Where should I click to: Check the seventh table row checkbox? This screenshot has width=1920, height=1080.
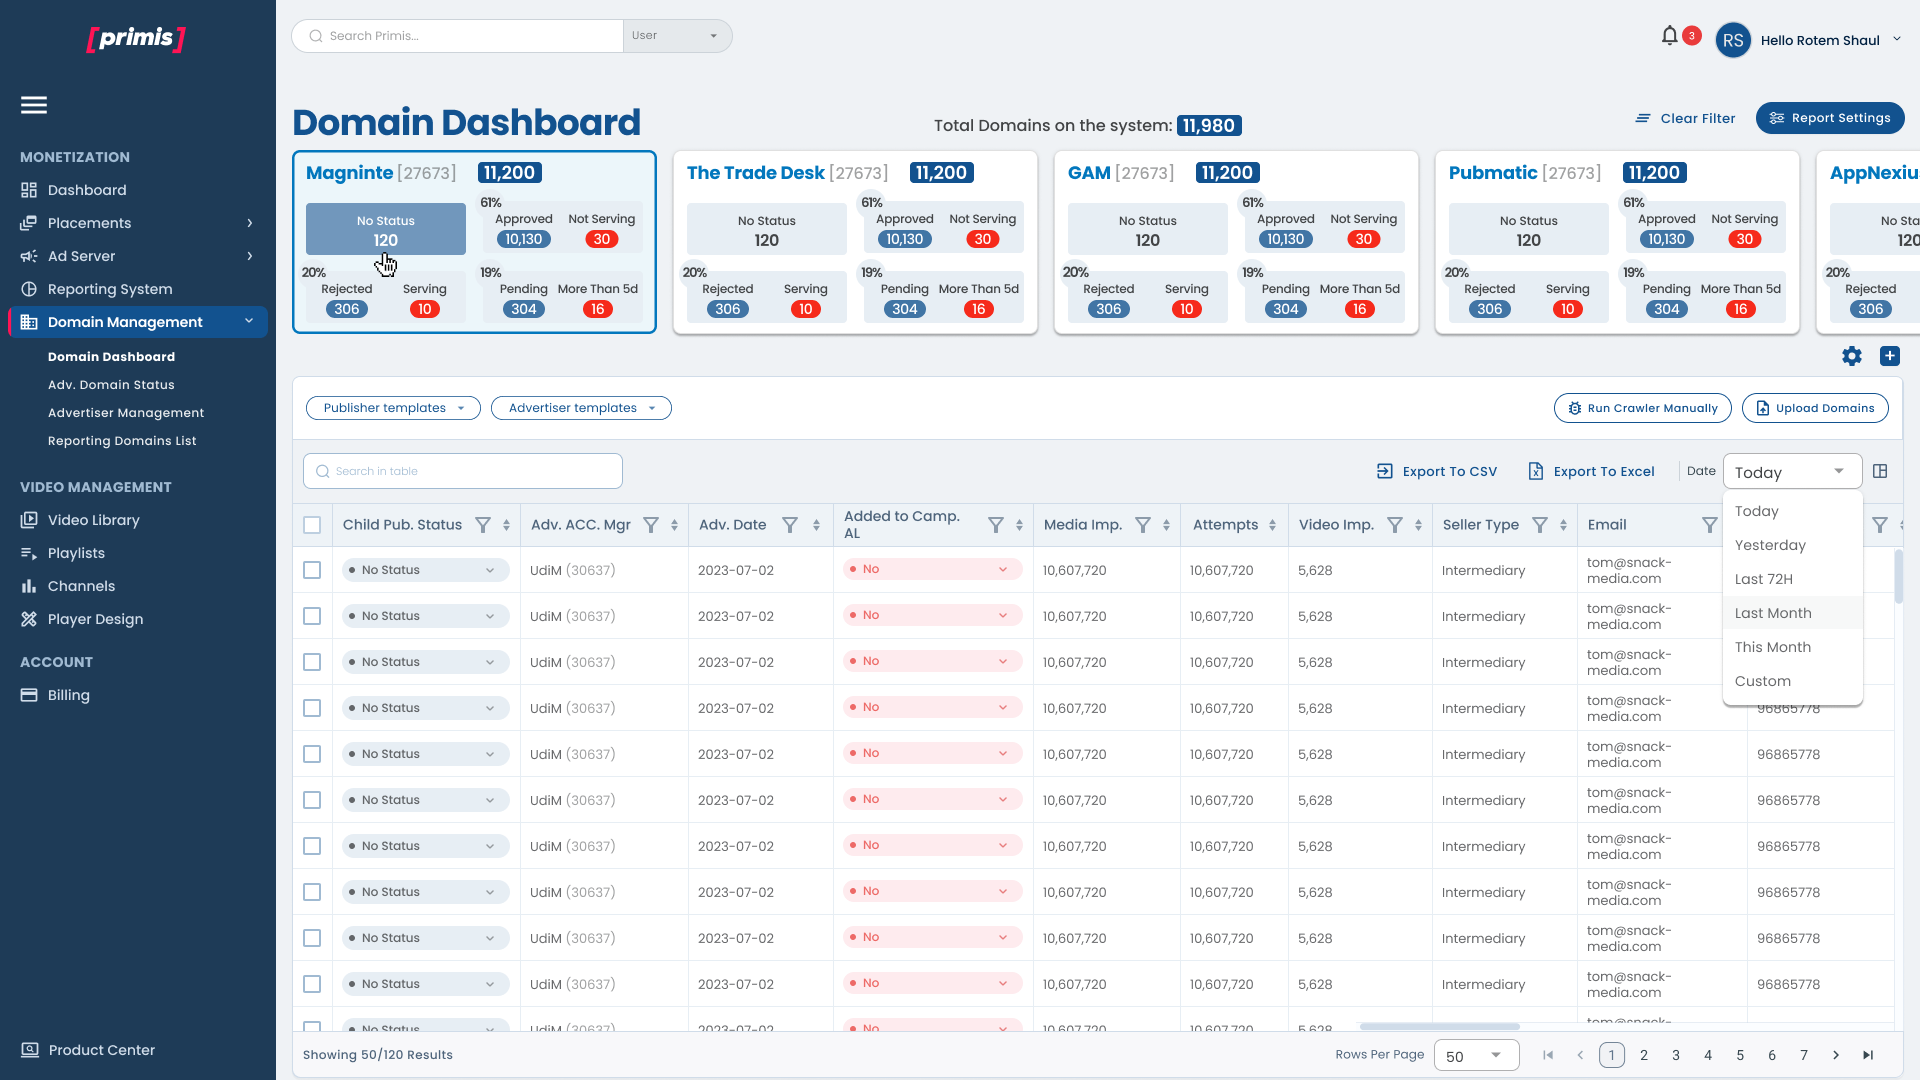[312, 846]
